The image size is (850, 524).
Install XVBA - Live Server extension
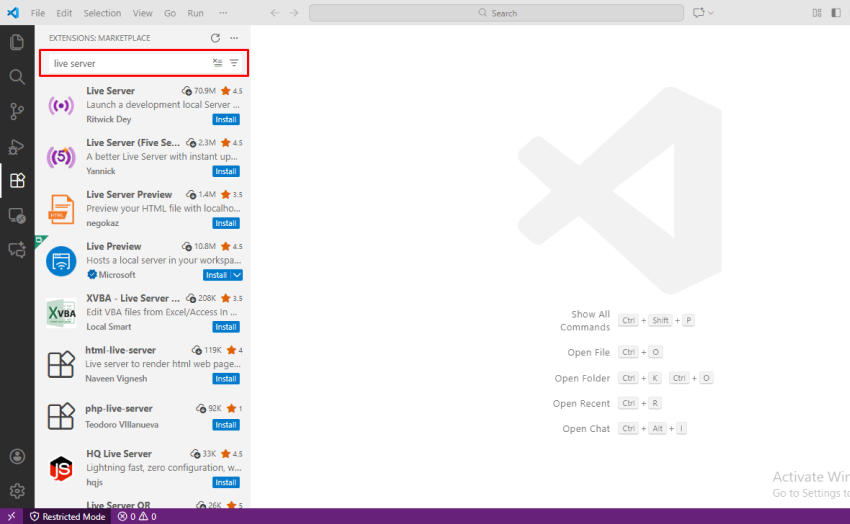226,327
